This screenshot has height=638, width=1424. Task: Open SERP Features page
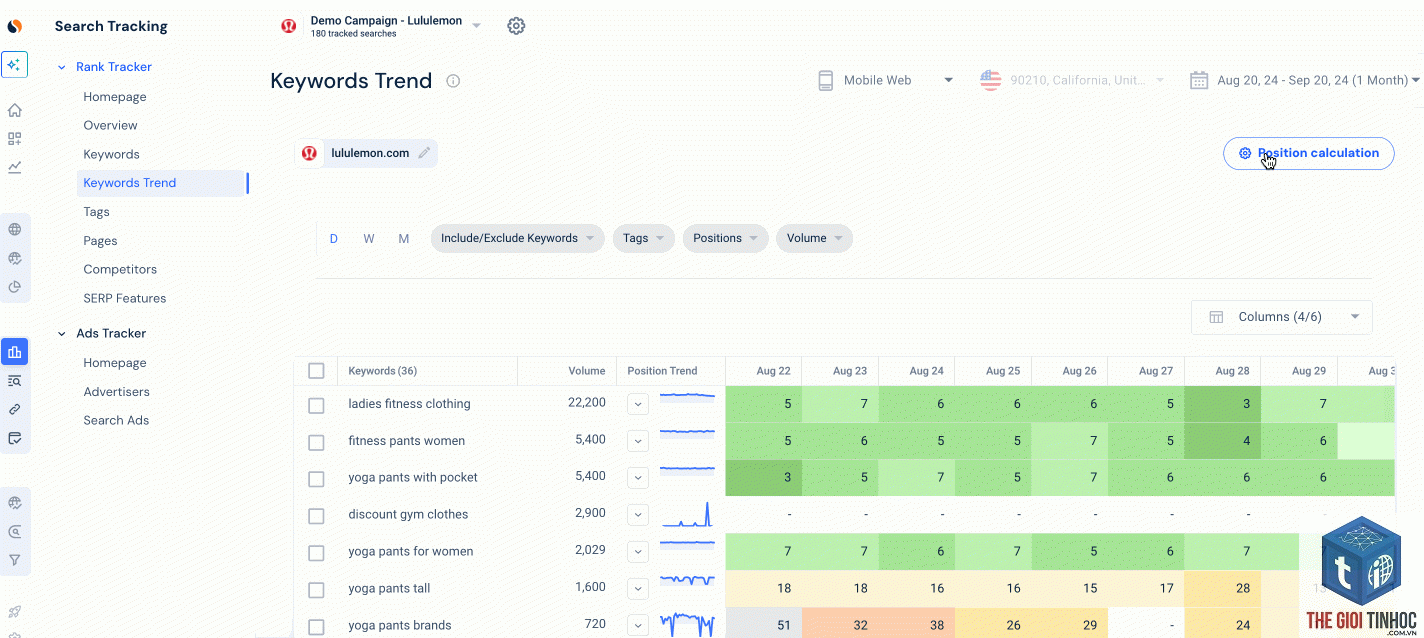[125, 298]
